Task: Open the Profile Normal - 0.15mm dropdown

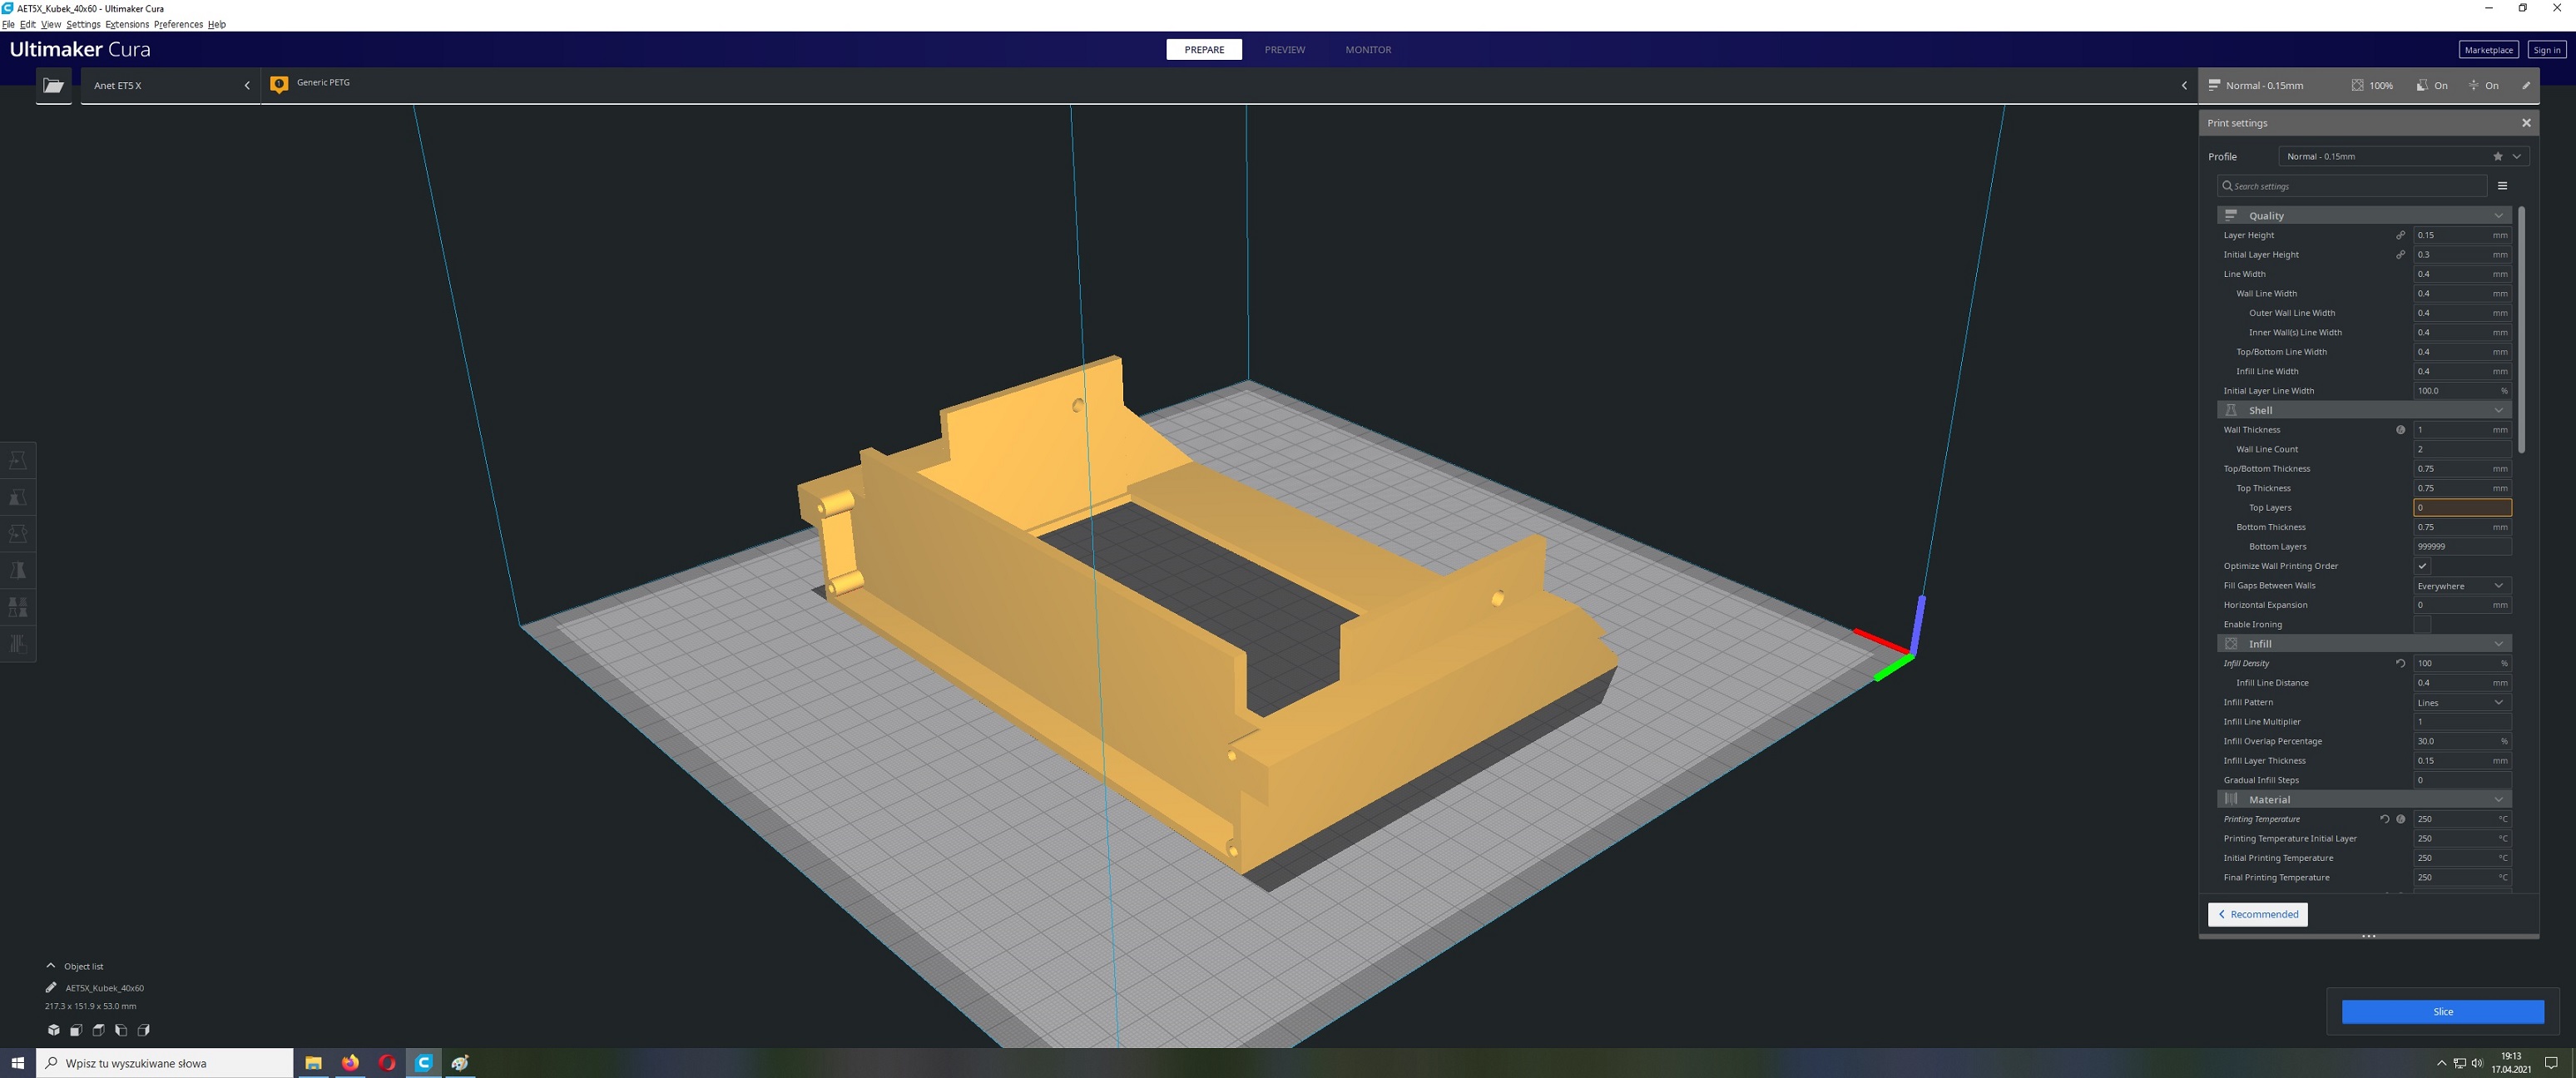Action: [x=2403, y=157]
